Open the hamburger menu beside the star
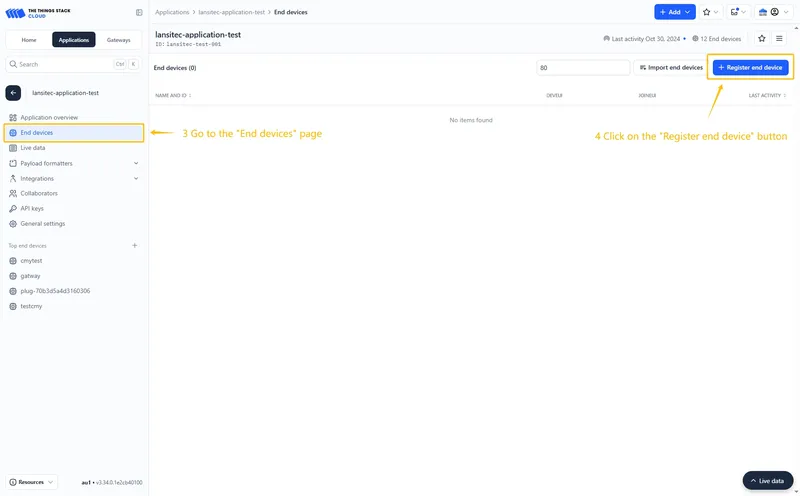 pyautogui.click(x=779, y=38)
